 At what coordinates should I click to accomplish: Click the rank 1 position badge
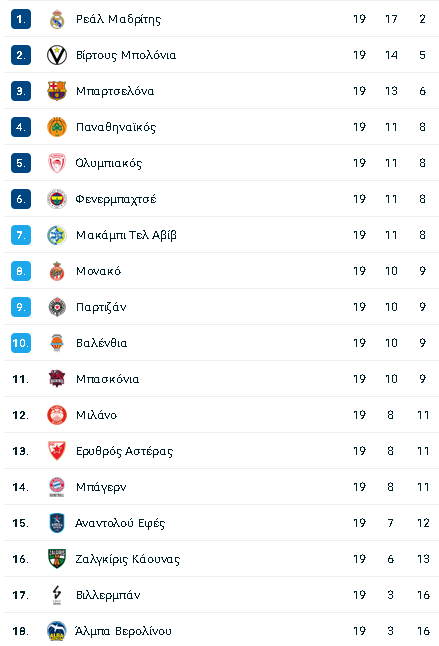21,19
